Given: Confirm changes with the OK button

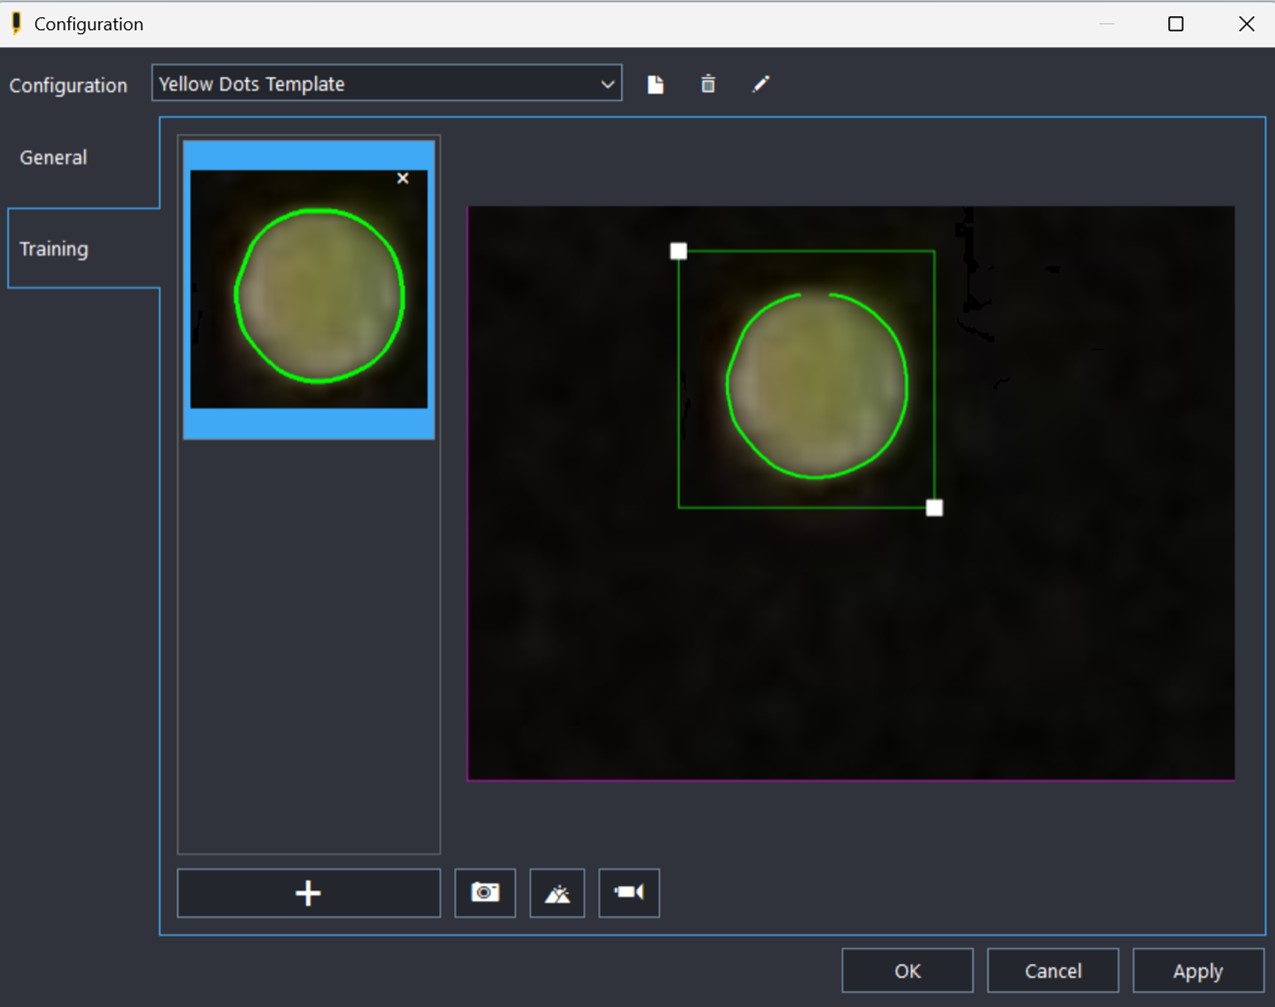Looking at the screenshot, I should (906, 970).
